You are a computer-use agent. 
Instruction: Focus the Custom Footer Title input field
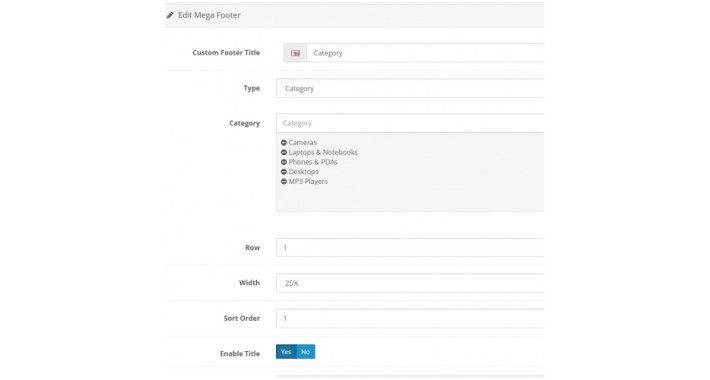point(425,53)
